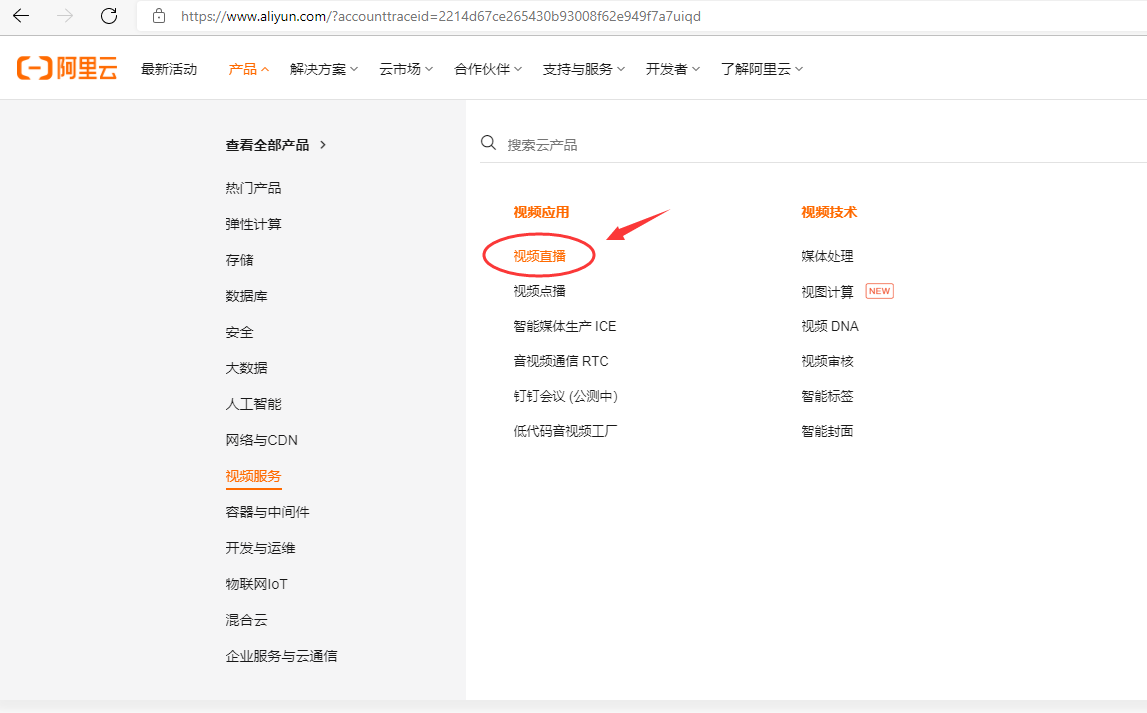Screen dimensions: 1147x713
Task: Open 视频直播 product link
Action: tap(540, 256)
